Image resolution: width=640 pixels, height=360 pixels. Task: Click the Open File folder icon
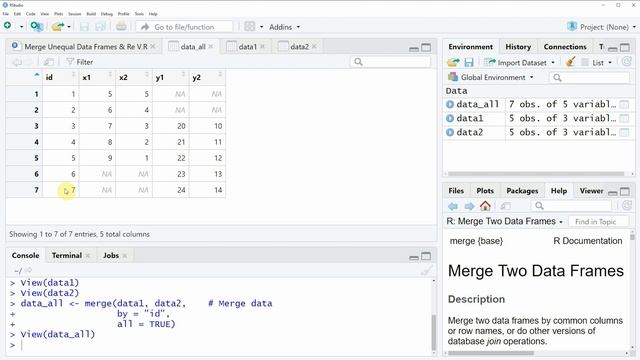[58, 27]
